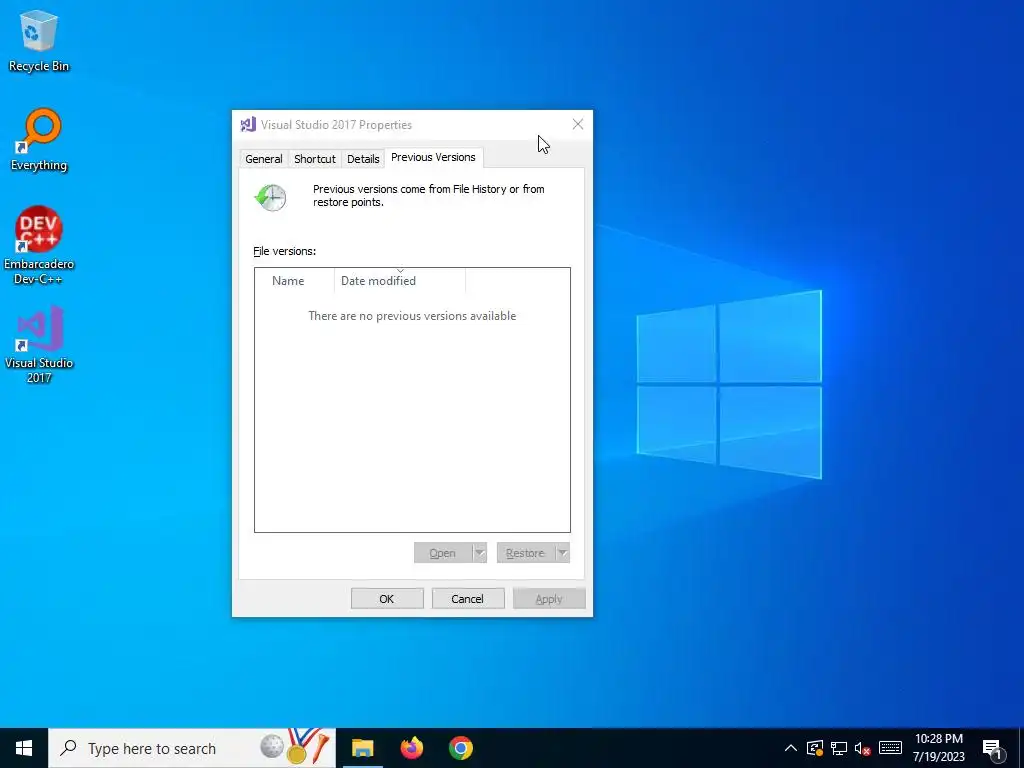This screenshot has width=1024, height=768.
Task: Click the disabled Restore button
Action: [525, 553]
